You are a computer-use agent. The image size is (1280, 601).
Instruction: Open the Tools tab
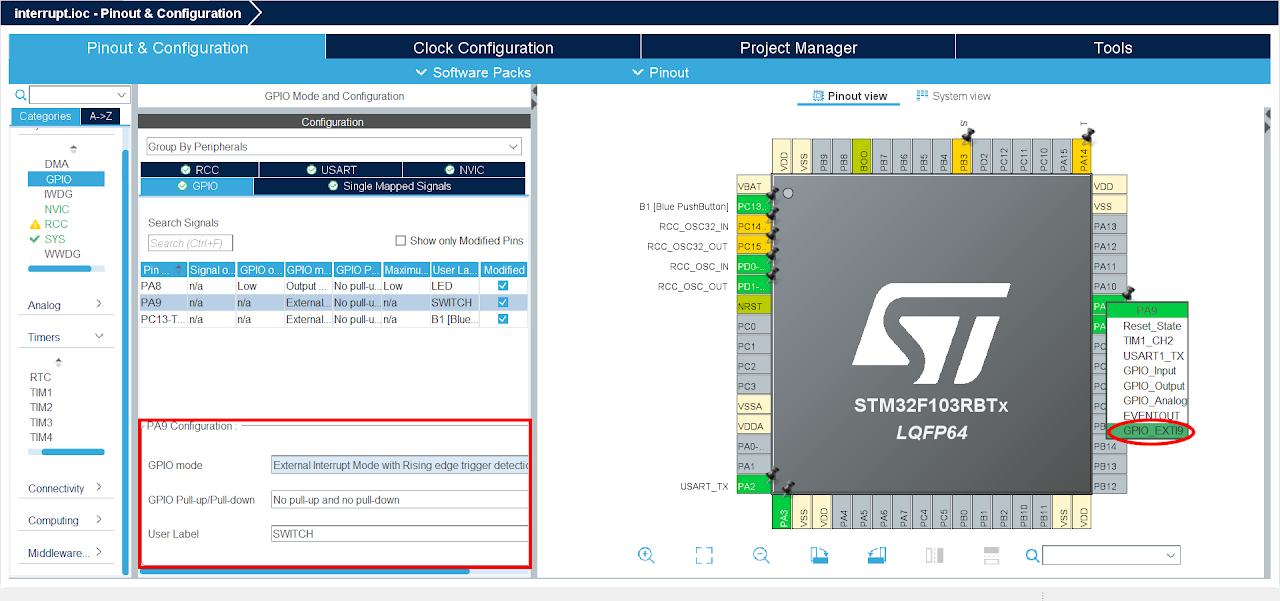(1113, 48)
